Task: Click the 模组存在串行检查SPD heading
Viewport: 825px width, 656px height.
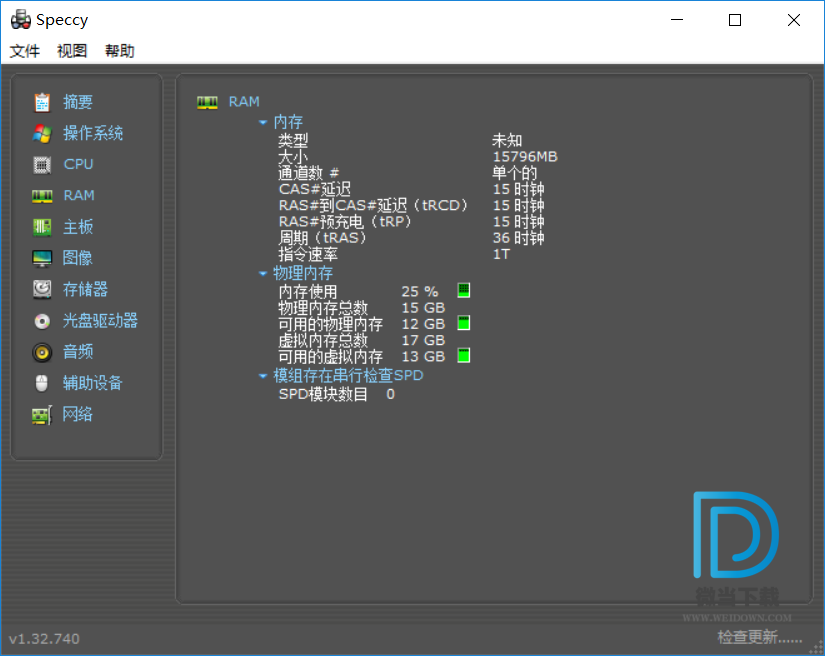Action: 348,376
